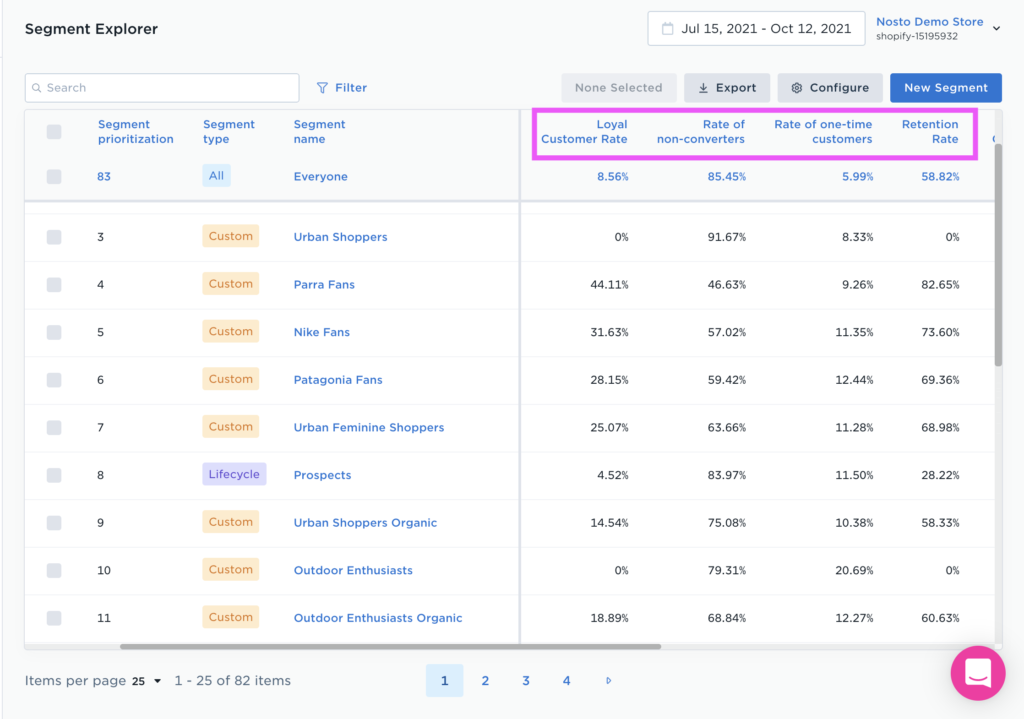The width and height of the screenshot is (1024, 719).
Task: Open the Configure settings button
Action: tap(830, 88)
